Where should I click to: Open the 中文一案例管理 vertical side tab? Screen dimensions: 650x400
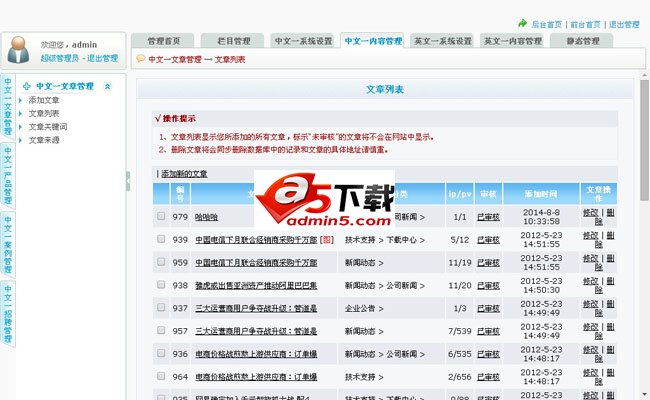point(8,245)
